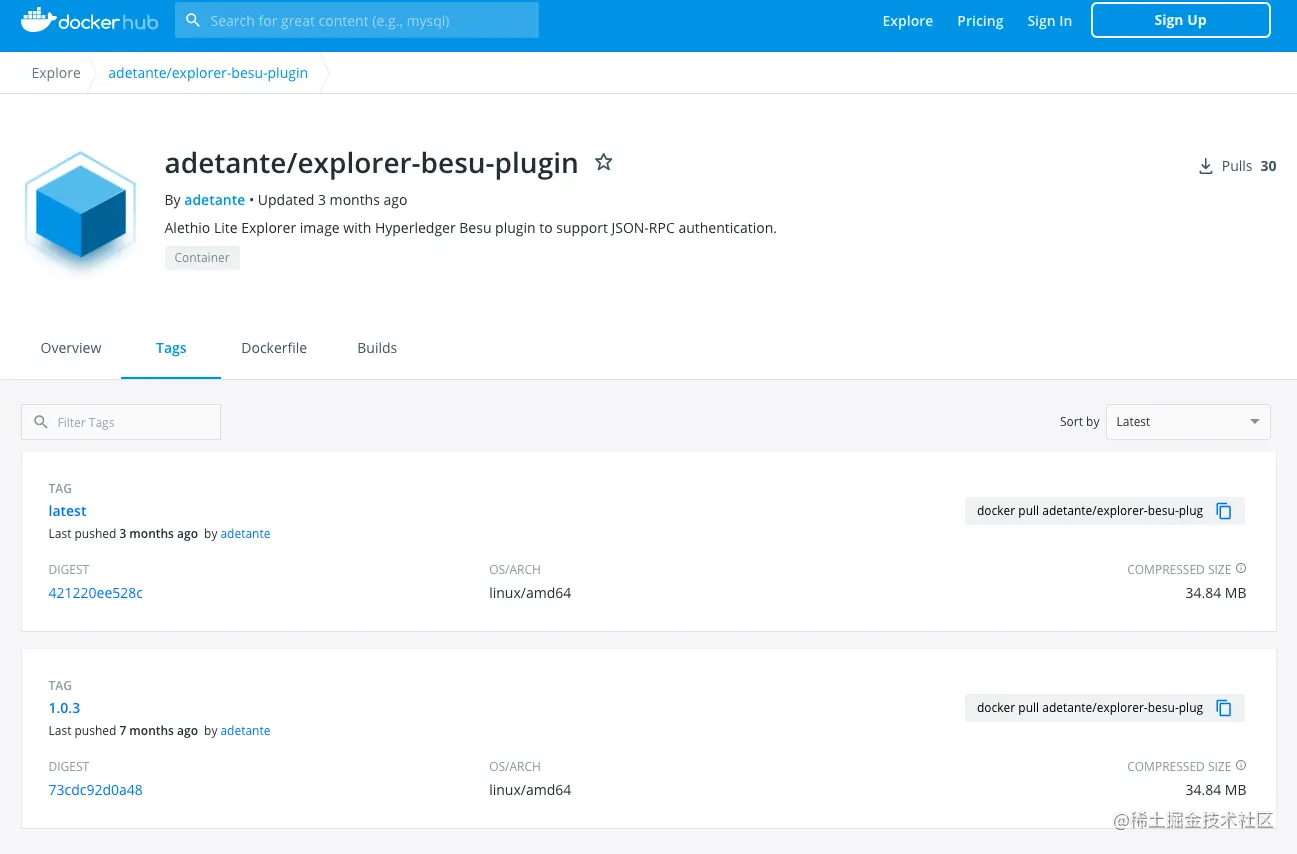This screenshot has height=854, width=1297.
Task: Open adetante author link under title
Action: pyautogui.click(x=215, y=200)
